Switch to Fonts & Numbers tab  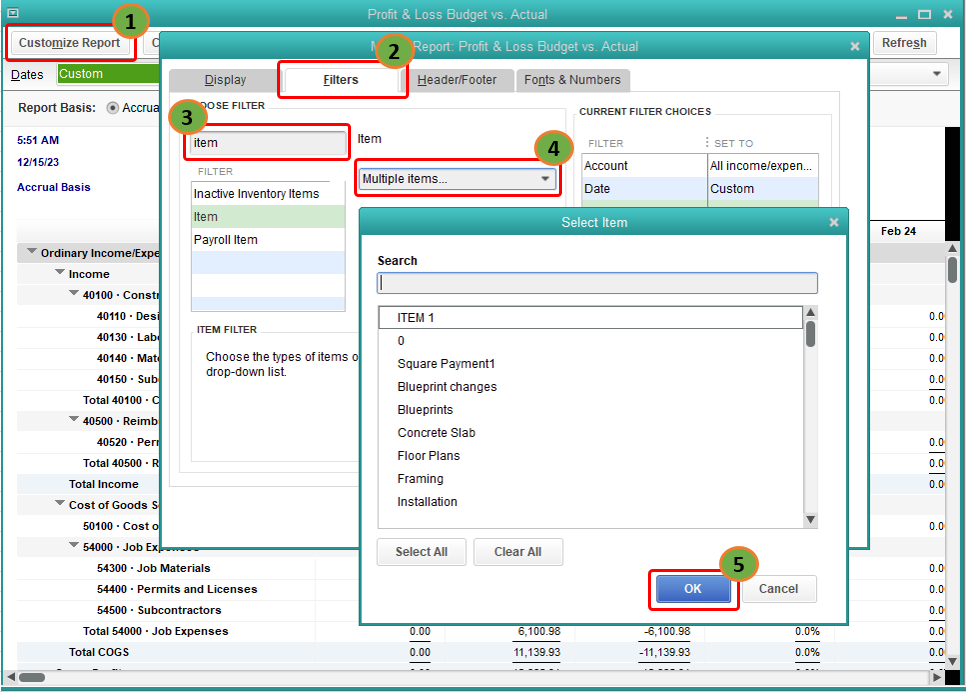572,80
